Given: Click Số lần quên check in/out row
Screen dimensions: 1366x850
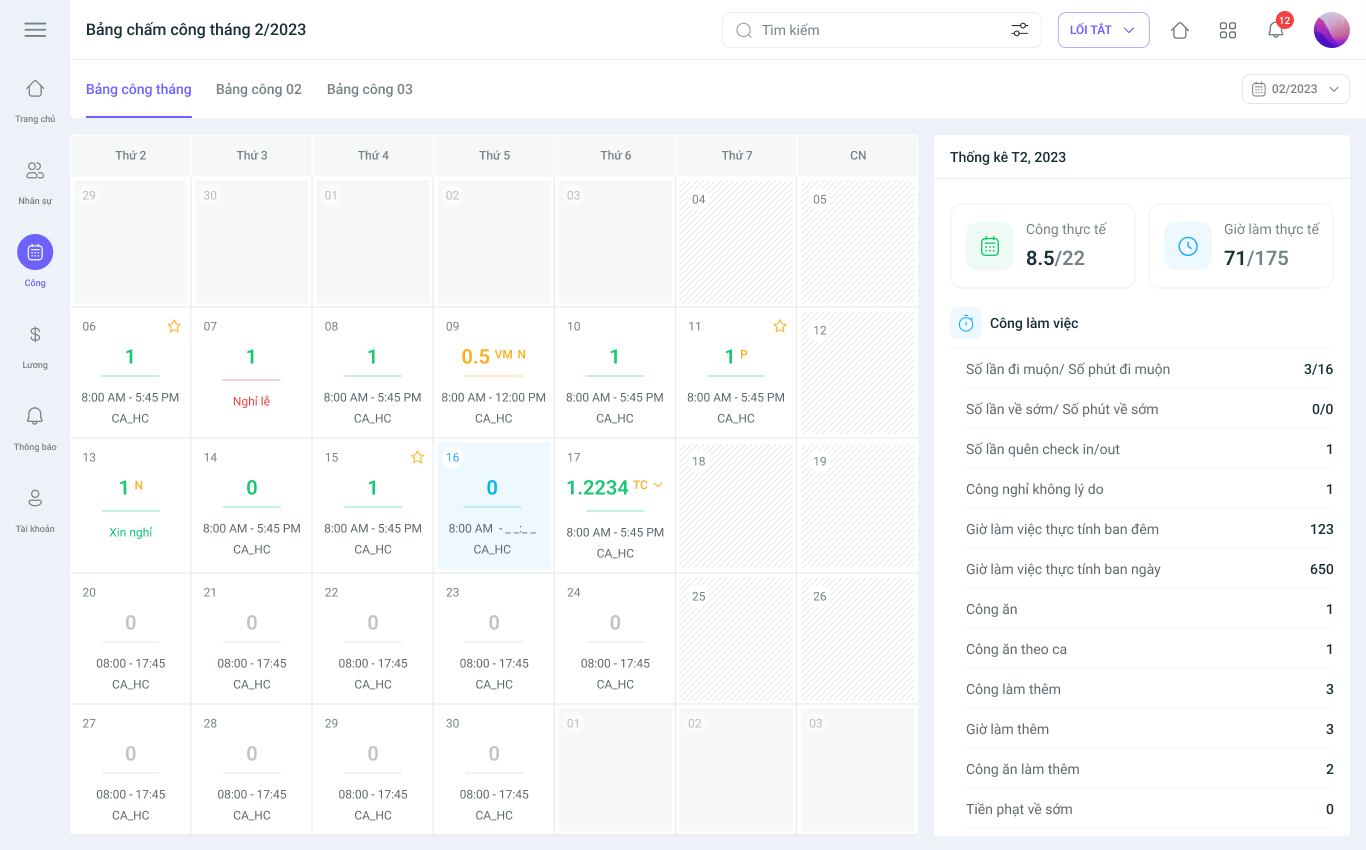Looking at the screenshot, I should pyautogui.click(x=1150, y=449).
